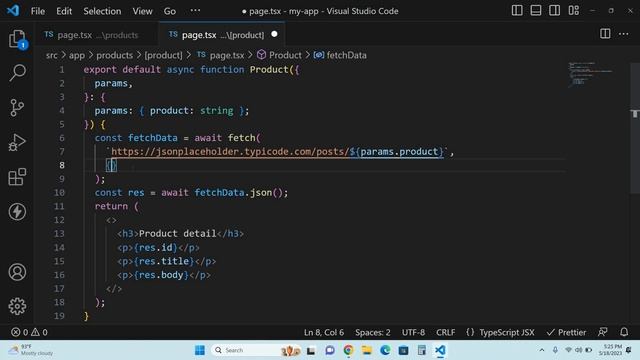
Task: Open weather widget on taskbar
Action: pyautogui.click(x=31, y=350)
